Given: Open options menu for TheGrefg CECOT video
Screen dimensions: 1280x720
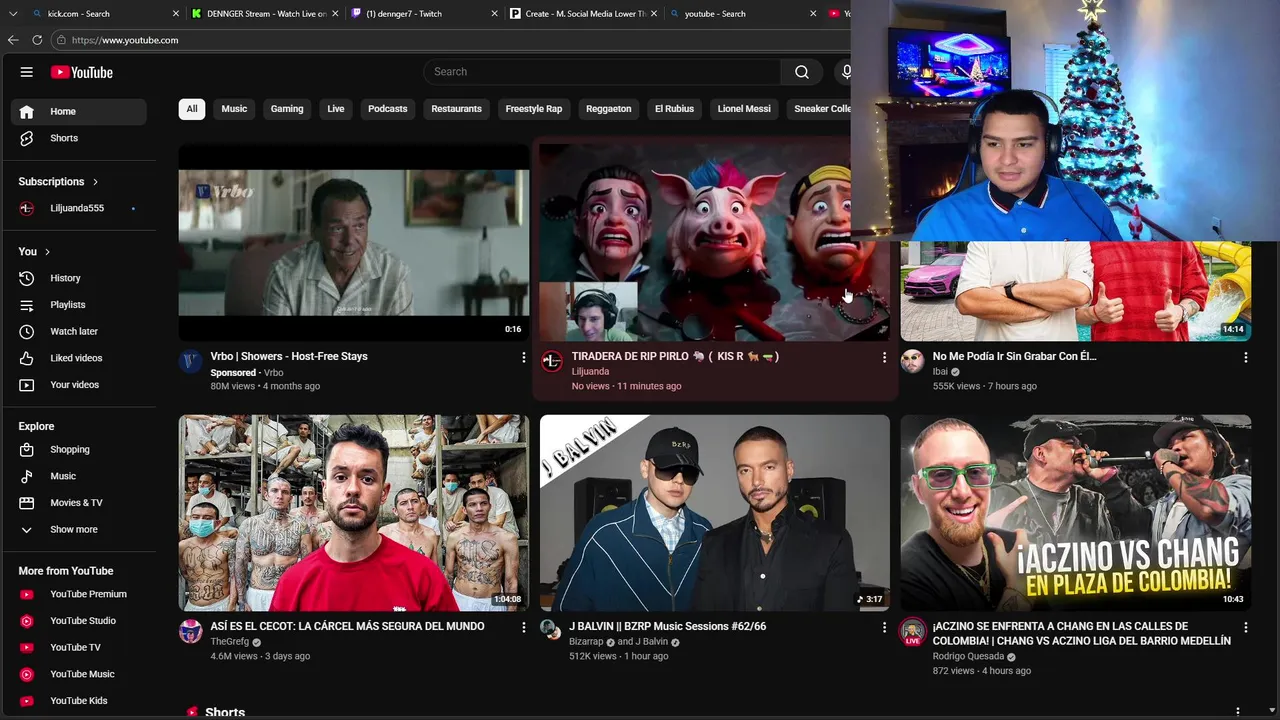Looking at the screenshot, I should 523,627.
